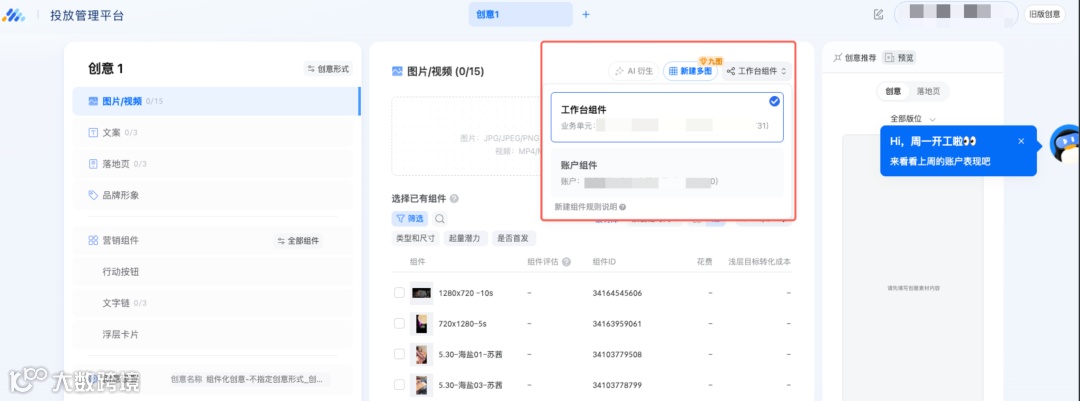Viewport: 1080px width, 401px height.
Task: Click the 筛选 filter button
Action: (410, 218)
